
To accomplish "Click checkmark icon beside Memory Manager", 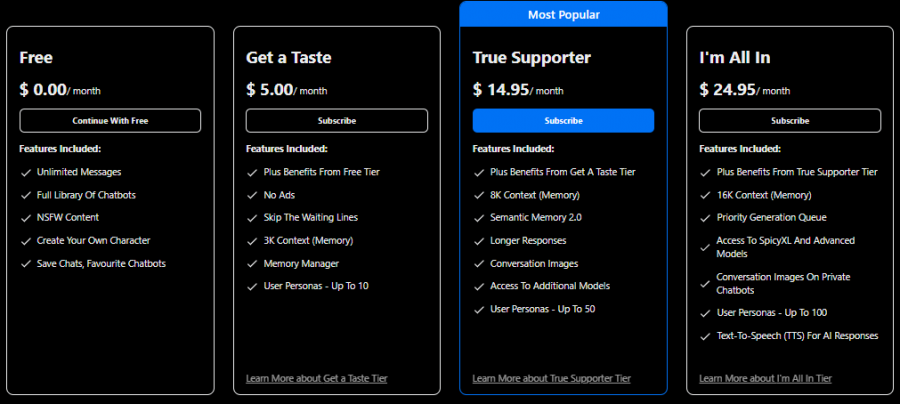I will click(x=252, y=264).
